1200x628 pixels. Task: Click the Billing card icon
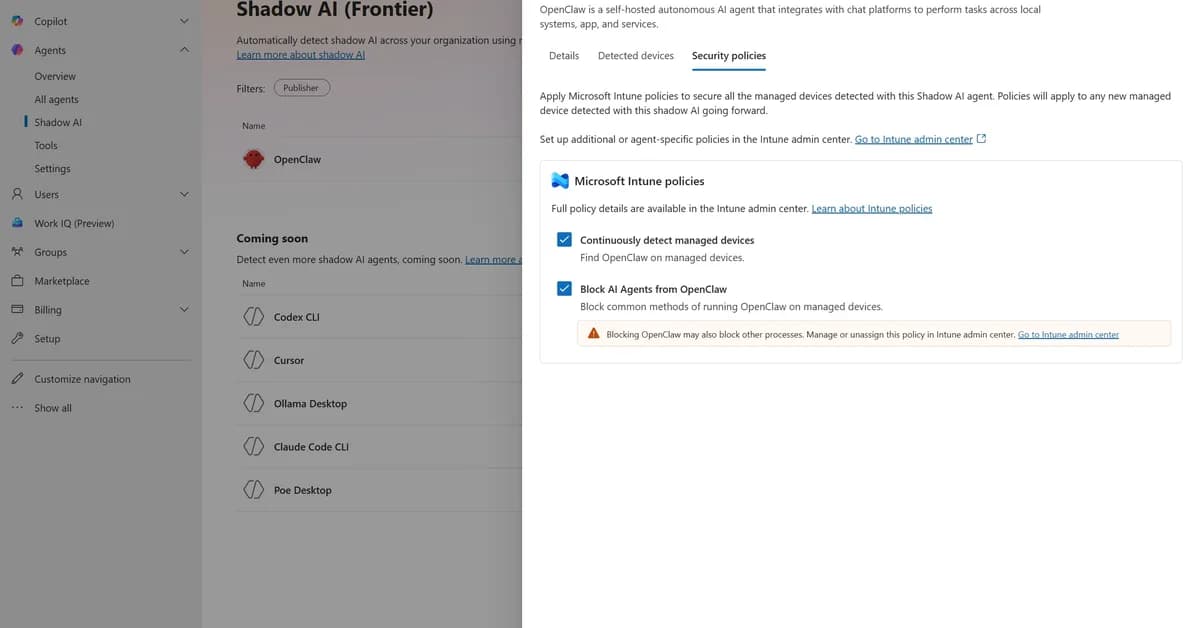pyautogui.click(x=17, y=310)
